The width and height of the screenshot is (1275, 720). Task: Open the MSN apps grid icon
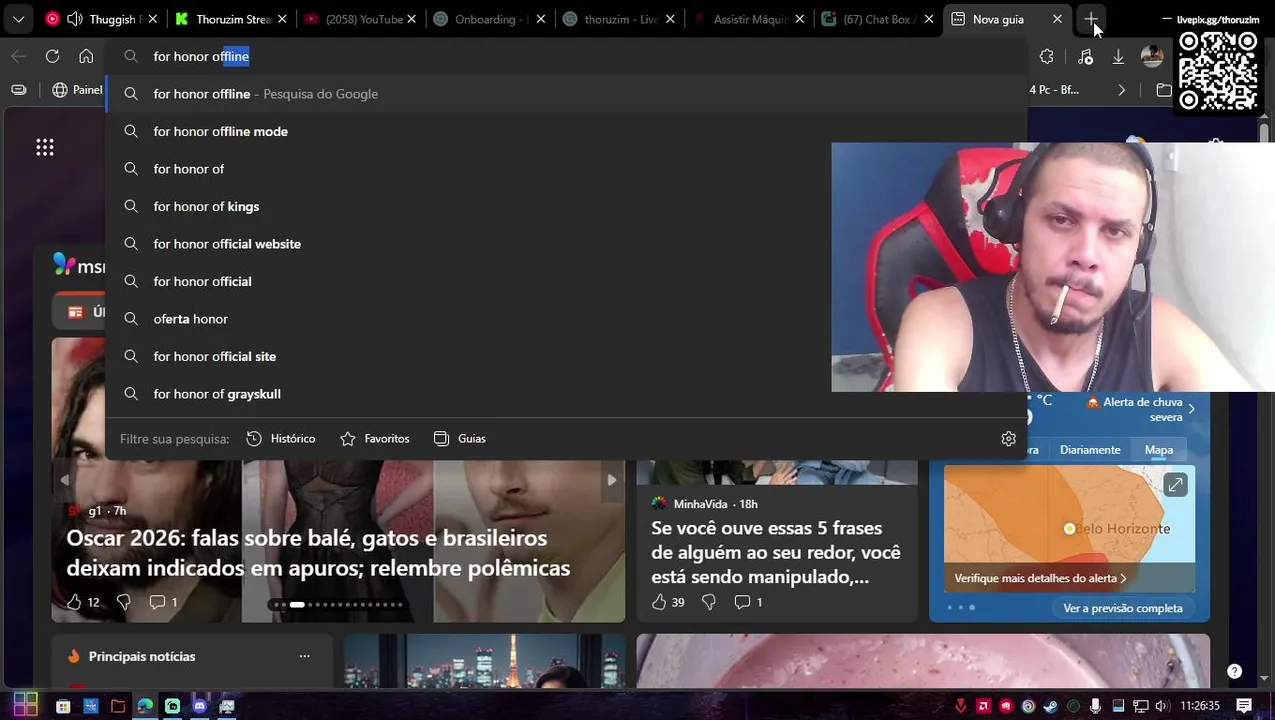click(45, 147)
